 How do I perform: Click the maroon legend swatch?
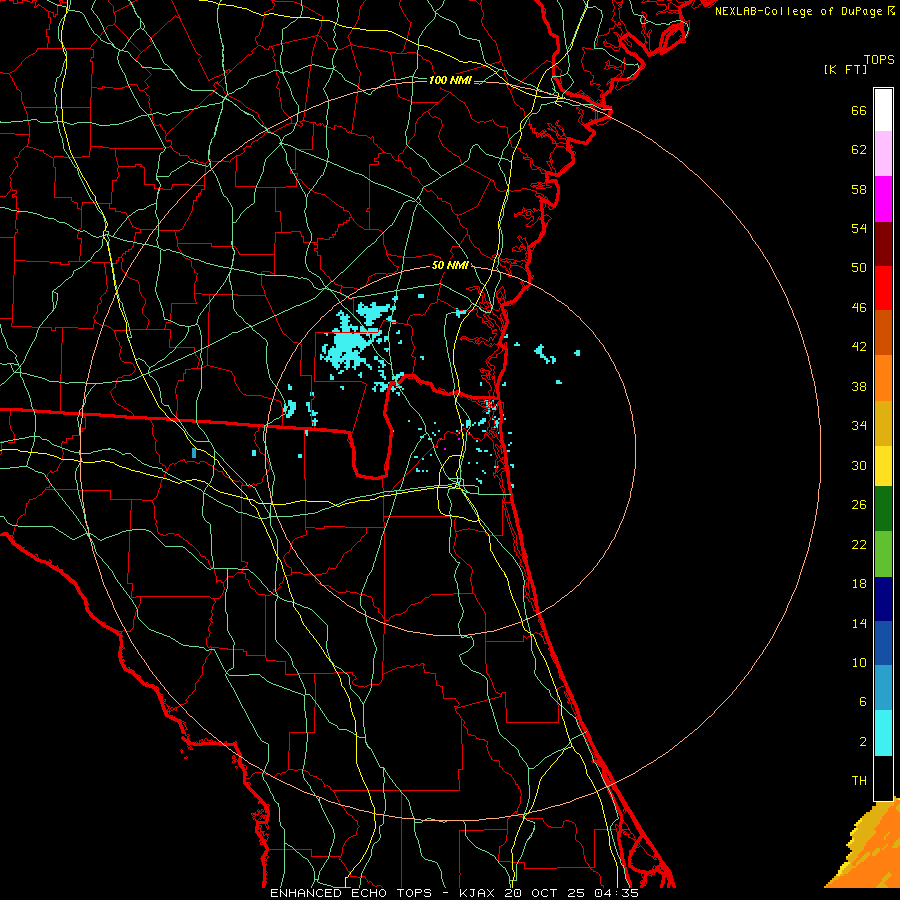(x=883, y=243)
